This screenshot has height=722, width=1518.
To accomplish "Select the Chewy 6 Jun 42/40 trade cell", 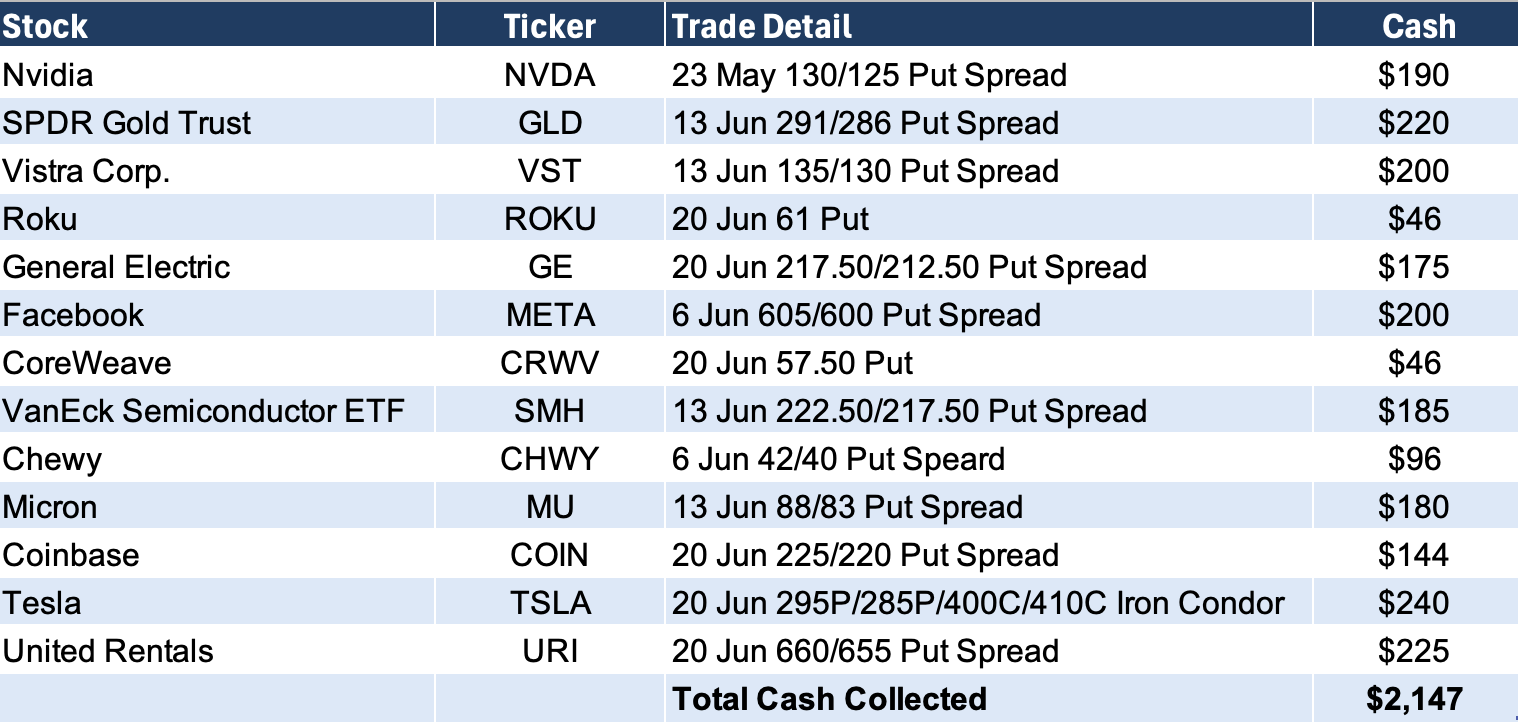I will [838, 459].
